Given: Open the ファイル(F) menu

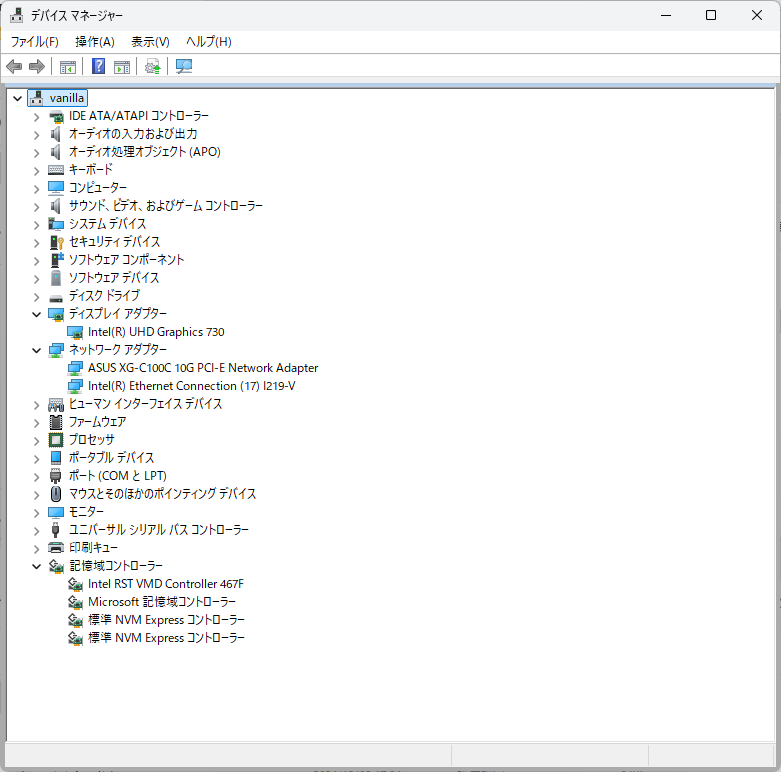Looking at the screenshot, I should [x=34, y=42].
